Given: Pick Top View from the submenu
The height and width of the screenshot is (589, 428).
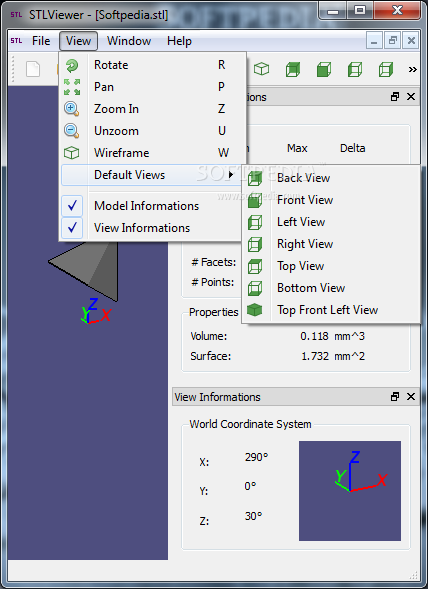Looking at the screenshot, I should [x=331, y=266].
